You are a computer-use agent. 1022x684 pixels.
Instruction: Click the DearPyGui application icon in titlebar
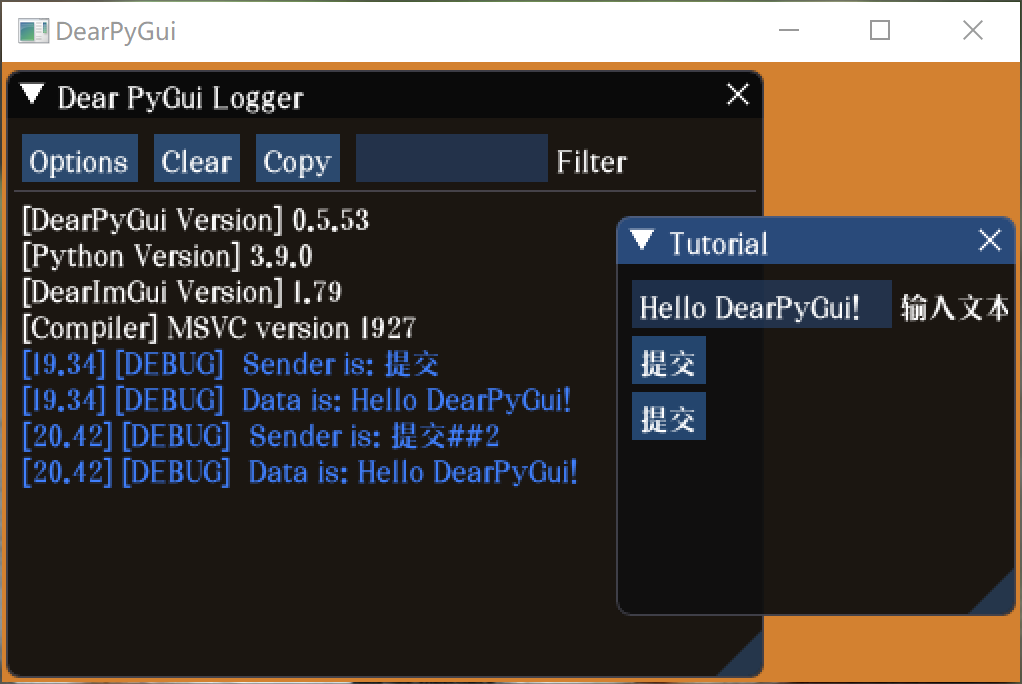(x=33, y=31)
